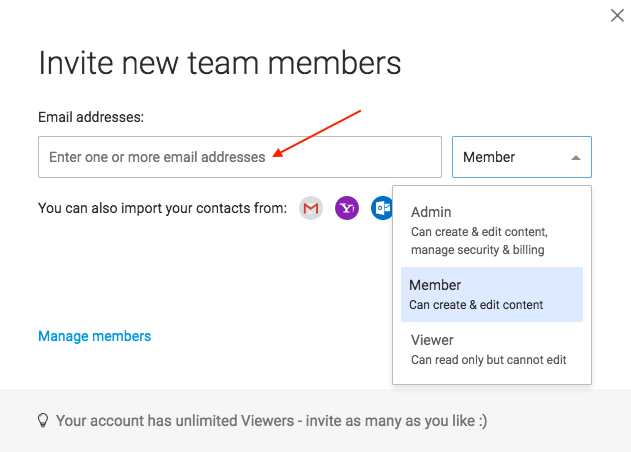Click "You can also import your contacts from" text
Screen dimensions: 631x452
163,208
